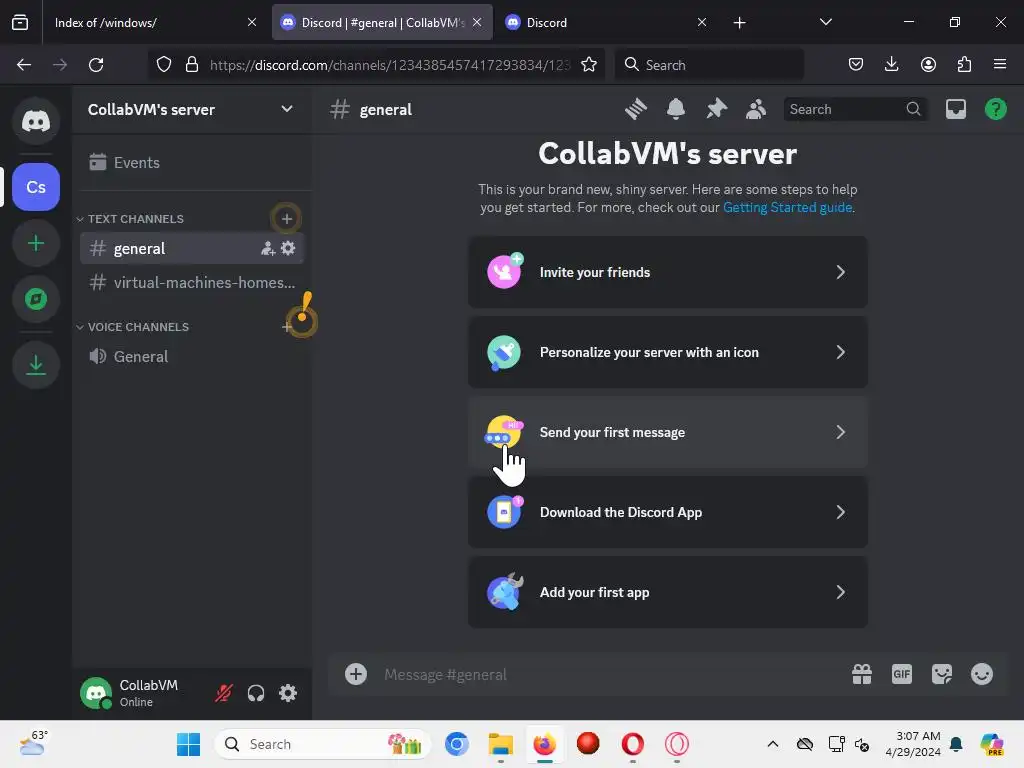This screenshot has height=768, width=1024.
Task: Toggle deafen headphones button
Action: (x=256, y=693)
